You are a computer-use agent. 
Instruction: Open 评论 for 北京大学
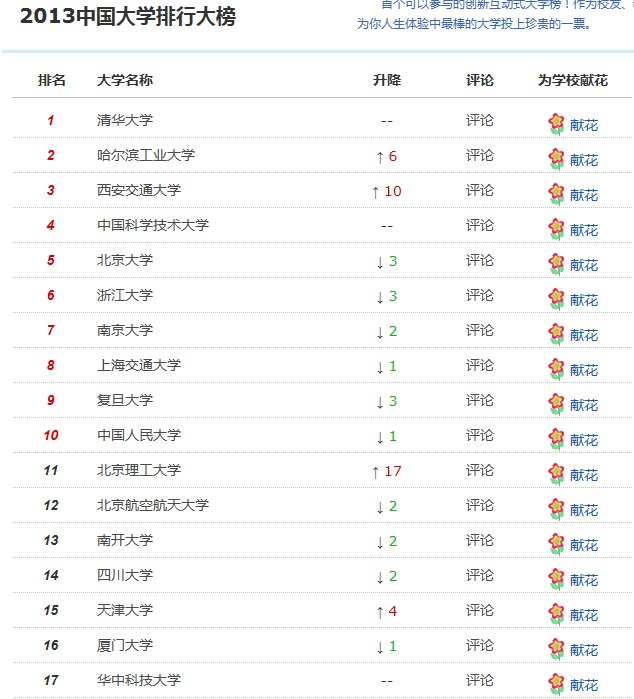tap(480, 260)
